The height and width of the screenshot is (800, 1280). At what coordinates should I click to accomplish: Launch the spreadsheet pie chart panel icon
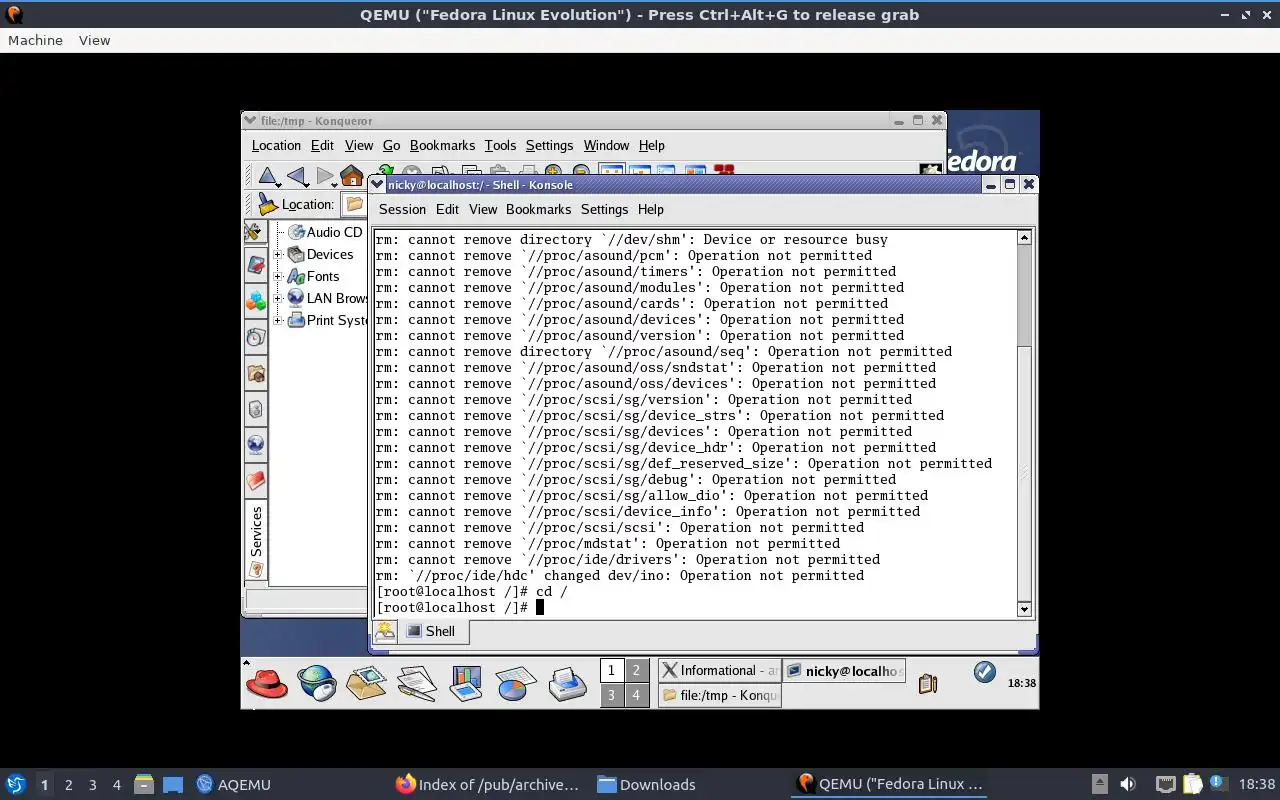coord(516,684)
